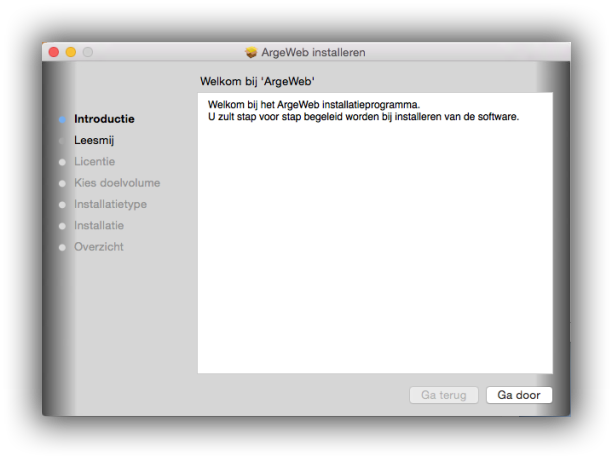The width and height of the screenshot is (613, 459).
Task: Select the Overzicht step
Action: 99,247
